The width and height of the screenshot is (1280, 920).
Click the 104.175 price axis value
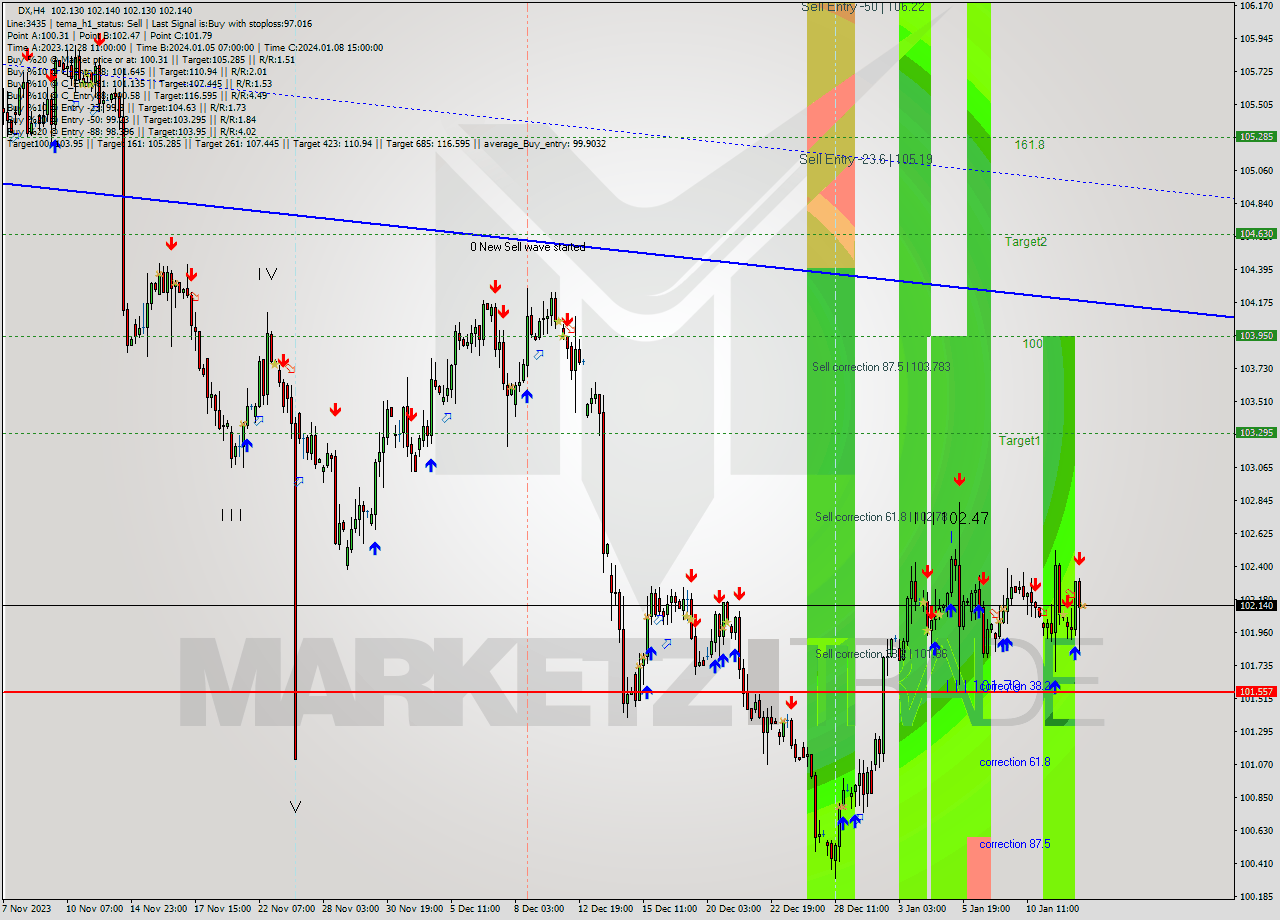pyautogui.click(x=1256, y=302)
